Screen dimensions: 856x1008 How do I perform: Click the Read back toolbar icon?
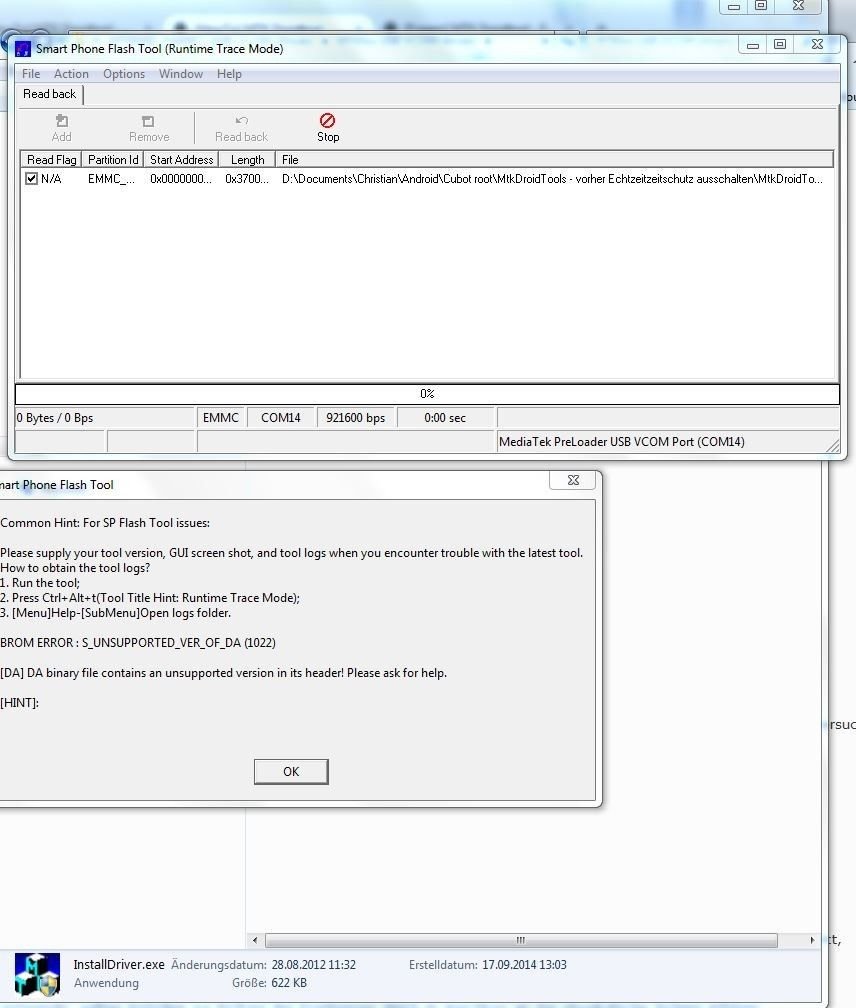tap(241, 128)
